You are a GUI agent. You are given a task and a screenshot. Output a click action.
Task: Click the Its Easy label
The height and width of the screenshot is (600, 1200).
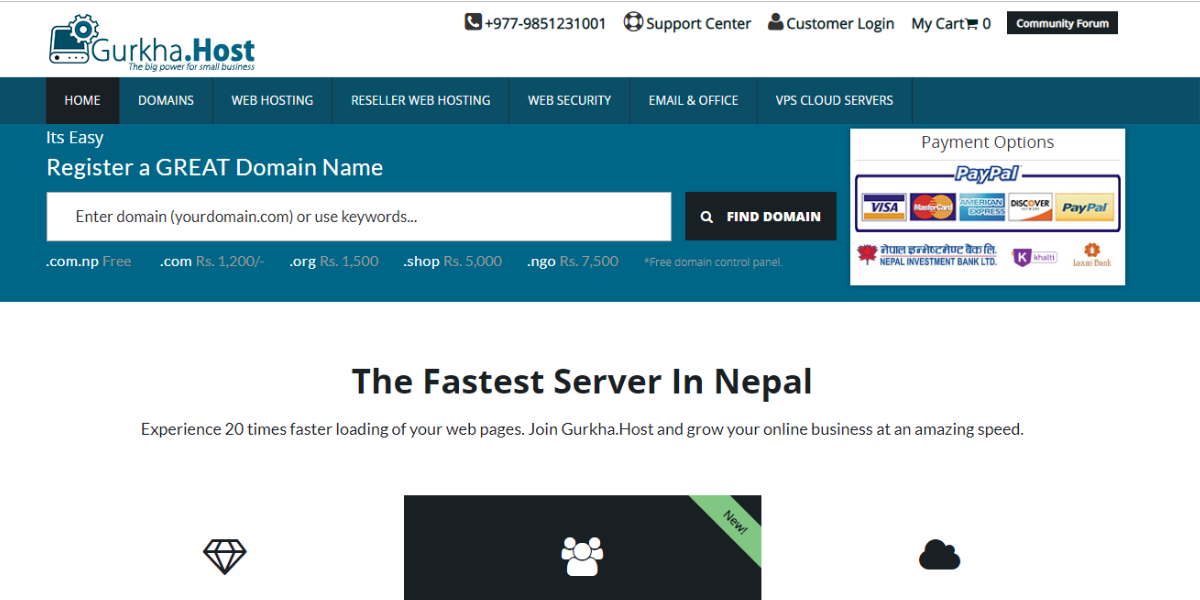pos(75,137)
